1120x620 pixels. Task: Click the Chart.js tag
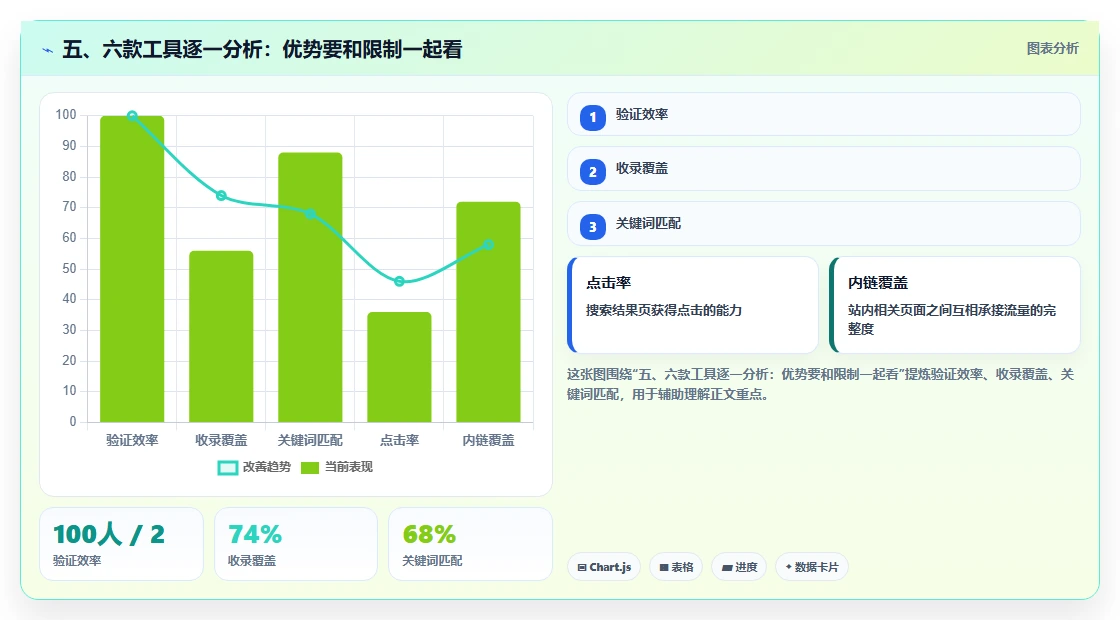tap(604, 567)
